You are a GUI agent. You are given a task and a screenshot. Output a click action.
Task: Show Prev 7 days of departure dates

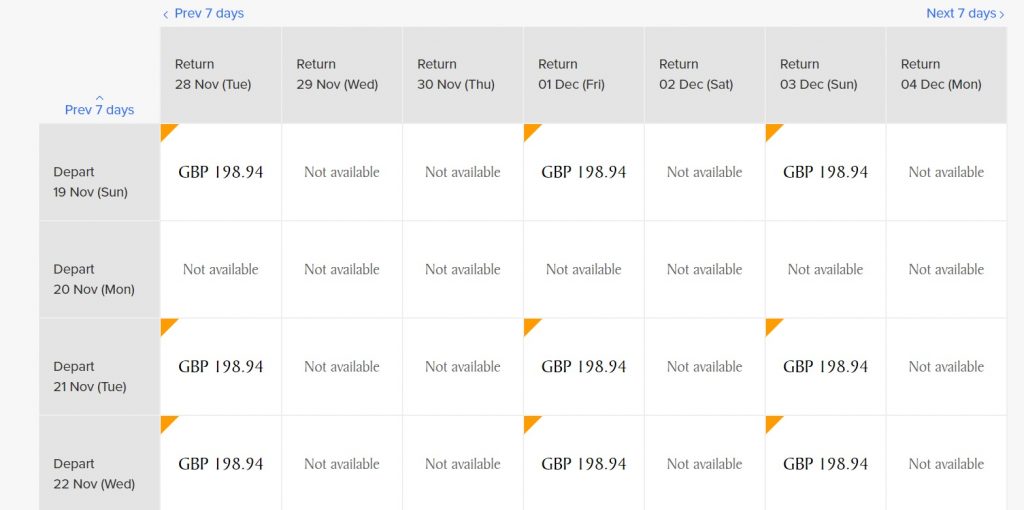tap(99, 105)
